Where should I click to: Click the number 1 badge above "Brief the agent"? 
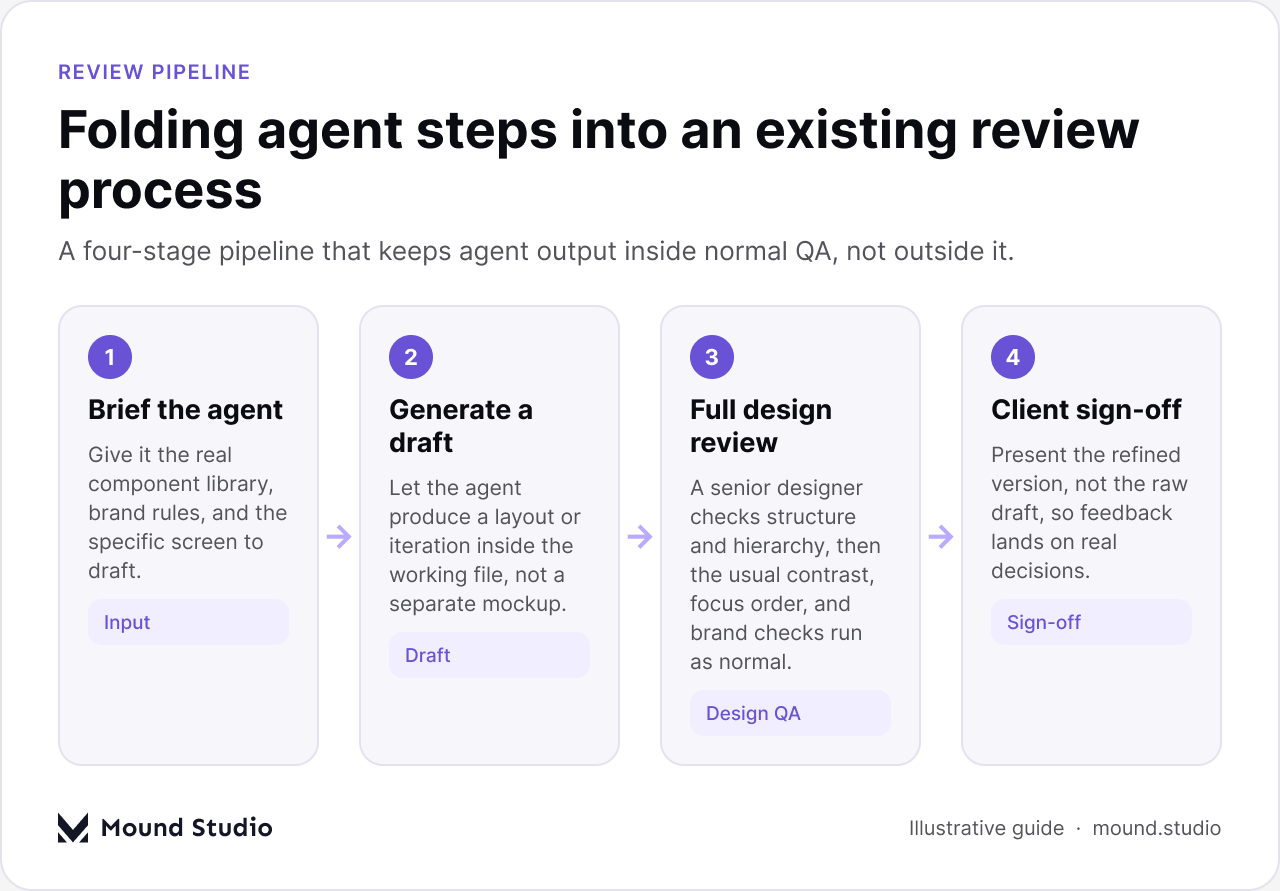(x=110, y=357)
